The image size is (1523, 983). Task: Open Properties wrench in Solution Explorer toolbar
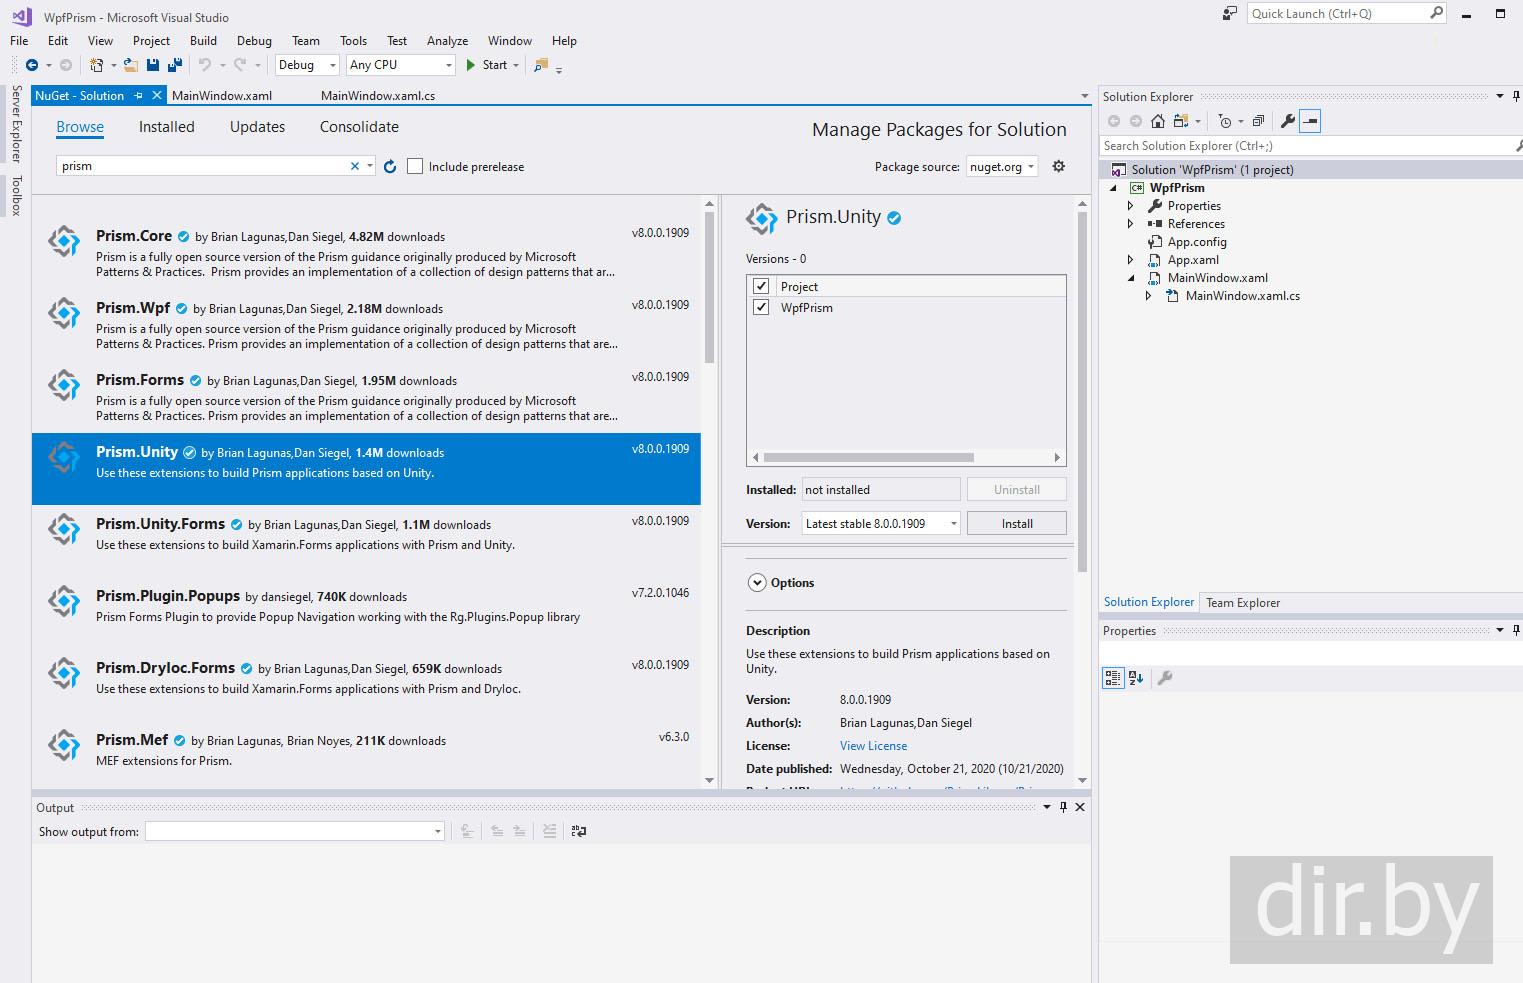coord(1288,121)
